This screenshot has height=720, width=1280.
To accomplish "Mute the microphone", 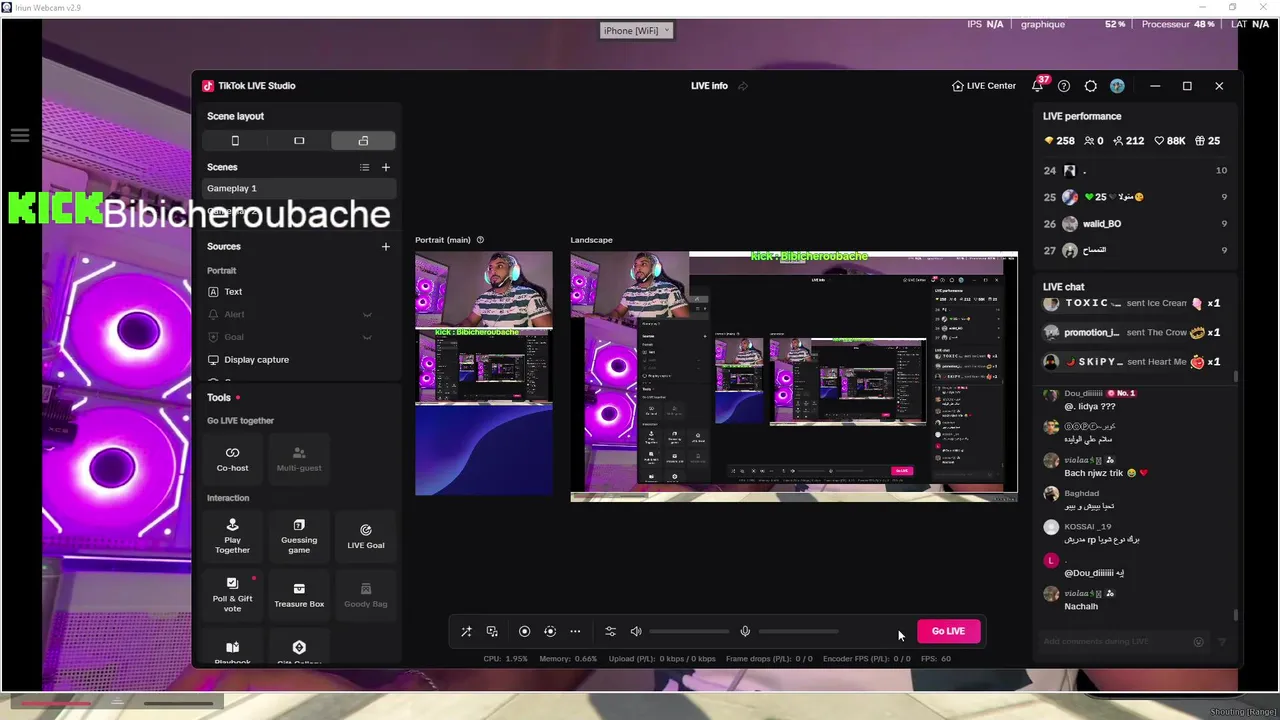I will (x=745, y=631).
